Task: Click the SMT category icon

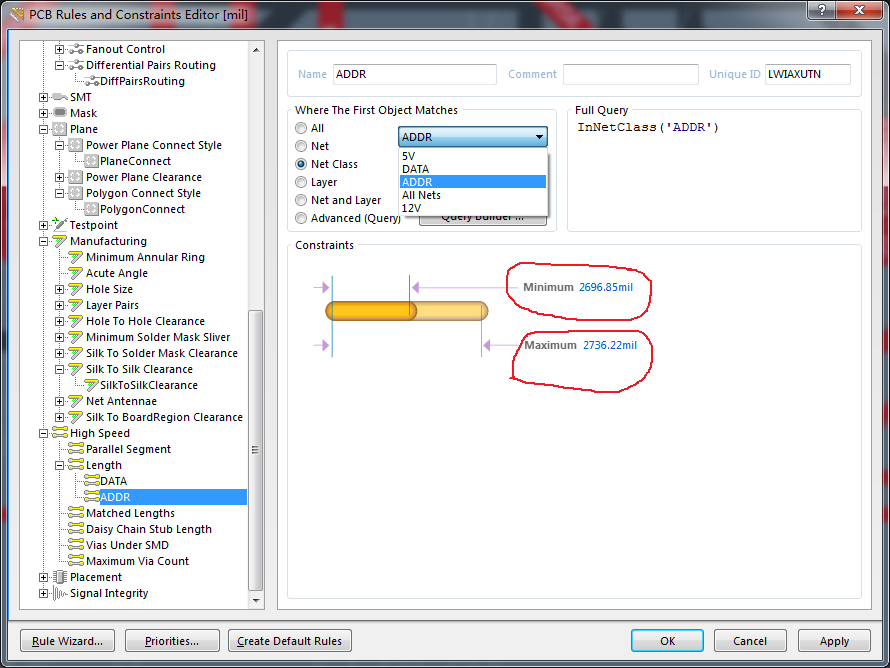Action: [x=60, y=97]
